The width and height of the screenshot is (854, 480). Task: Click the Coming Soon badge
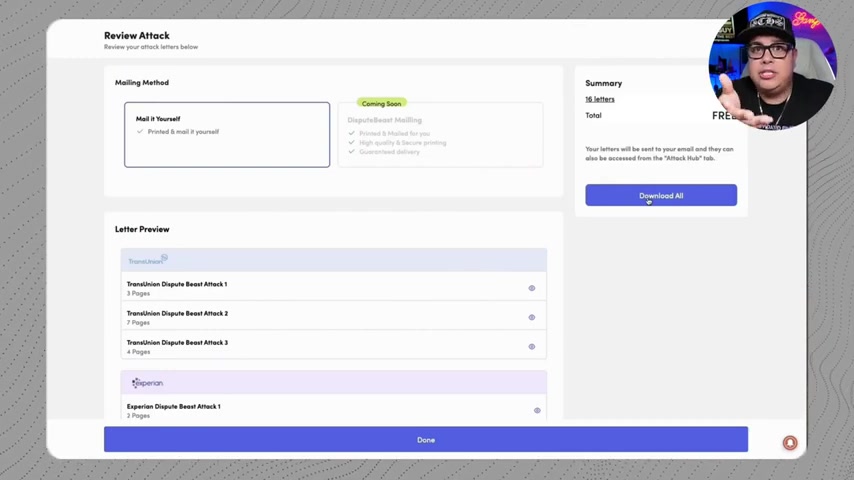tap(381, 104)
